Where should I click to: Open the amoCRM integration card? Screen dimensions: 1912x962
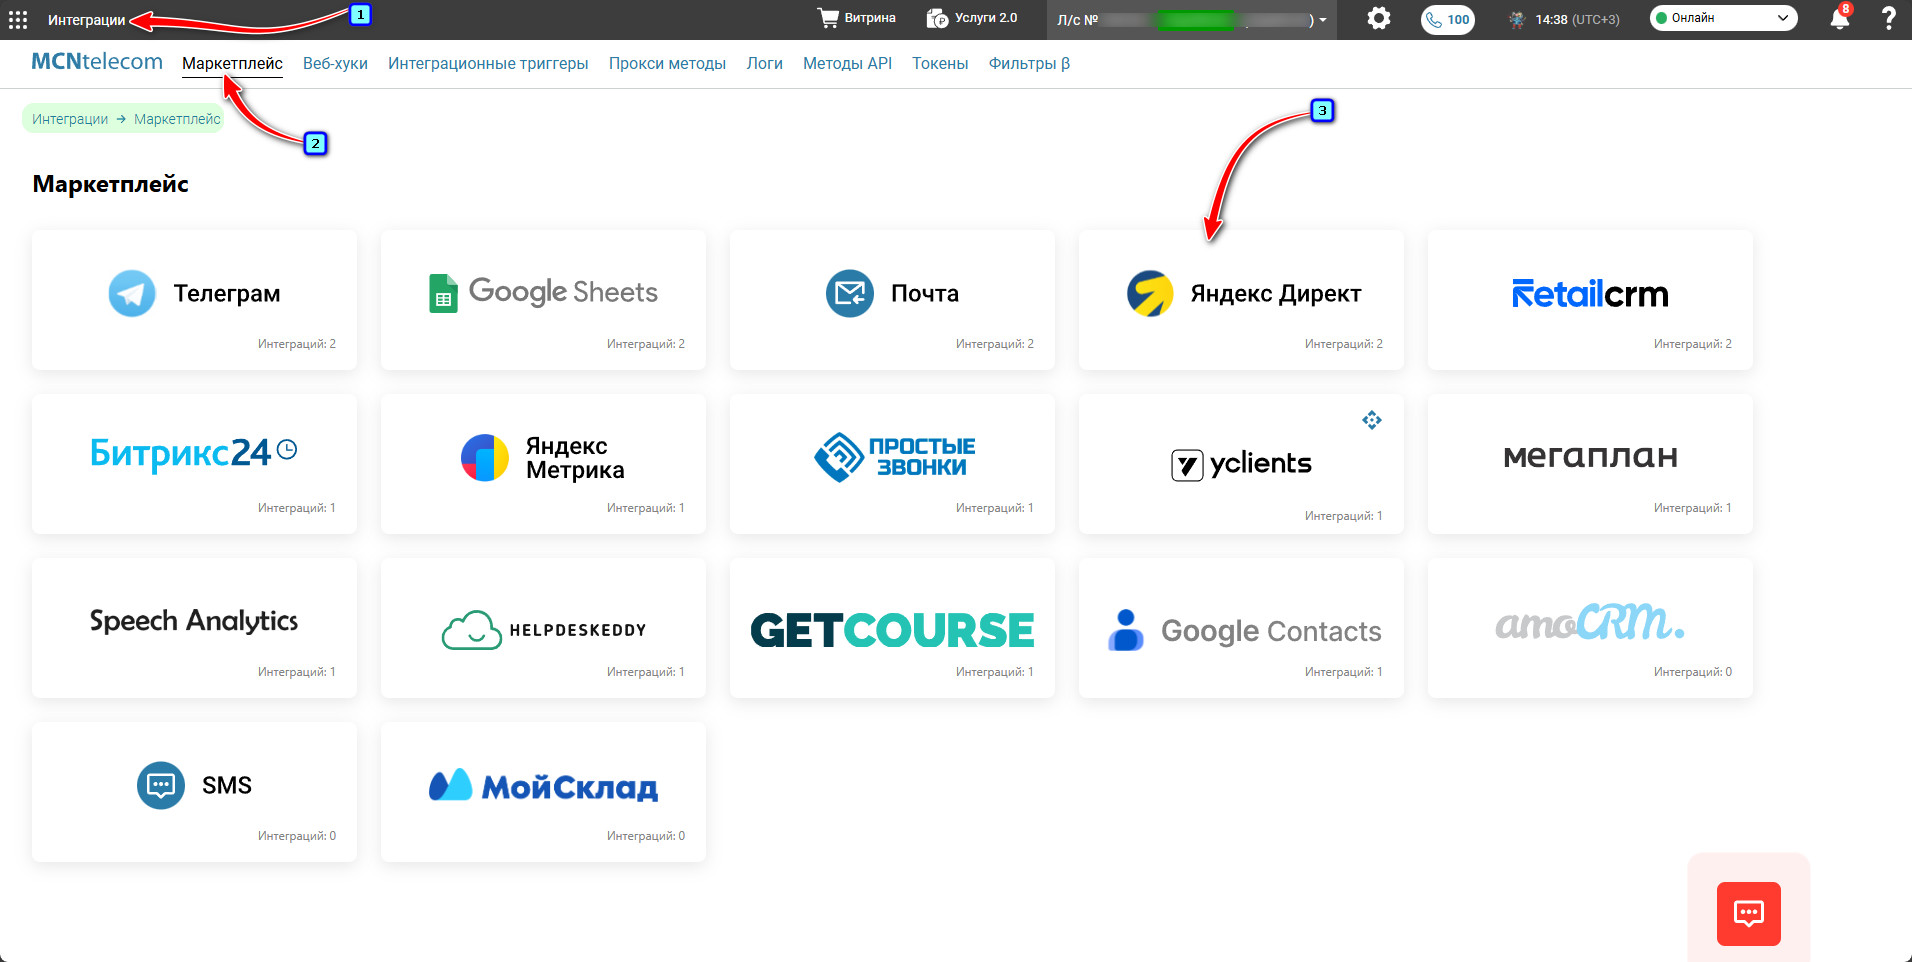1590,628
